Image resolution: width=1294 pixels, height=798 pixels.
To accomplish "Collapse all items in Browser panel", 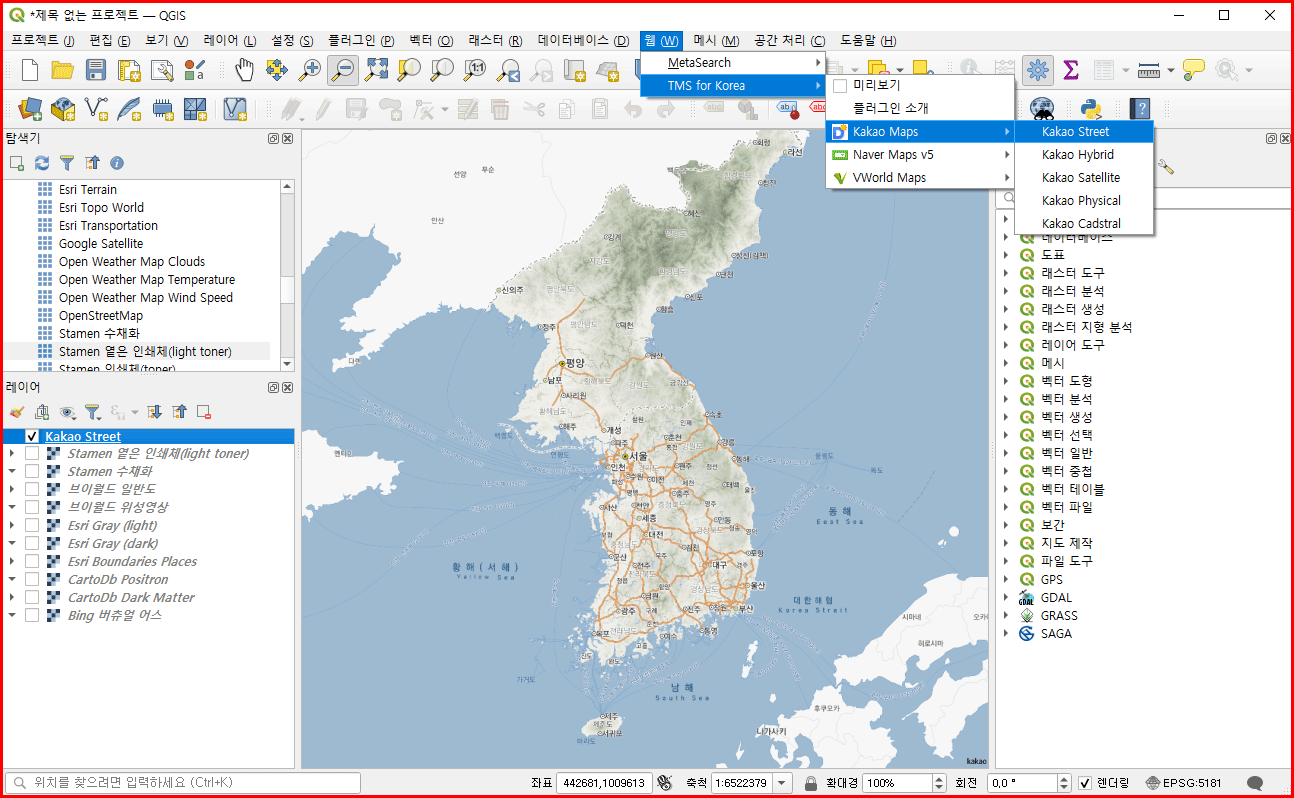I will [92, 163].
